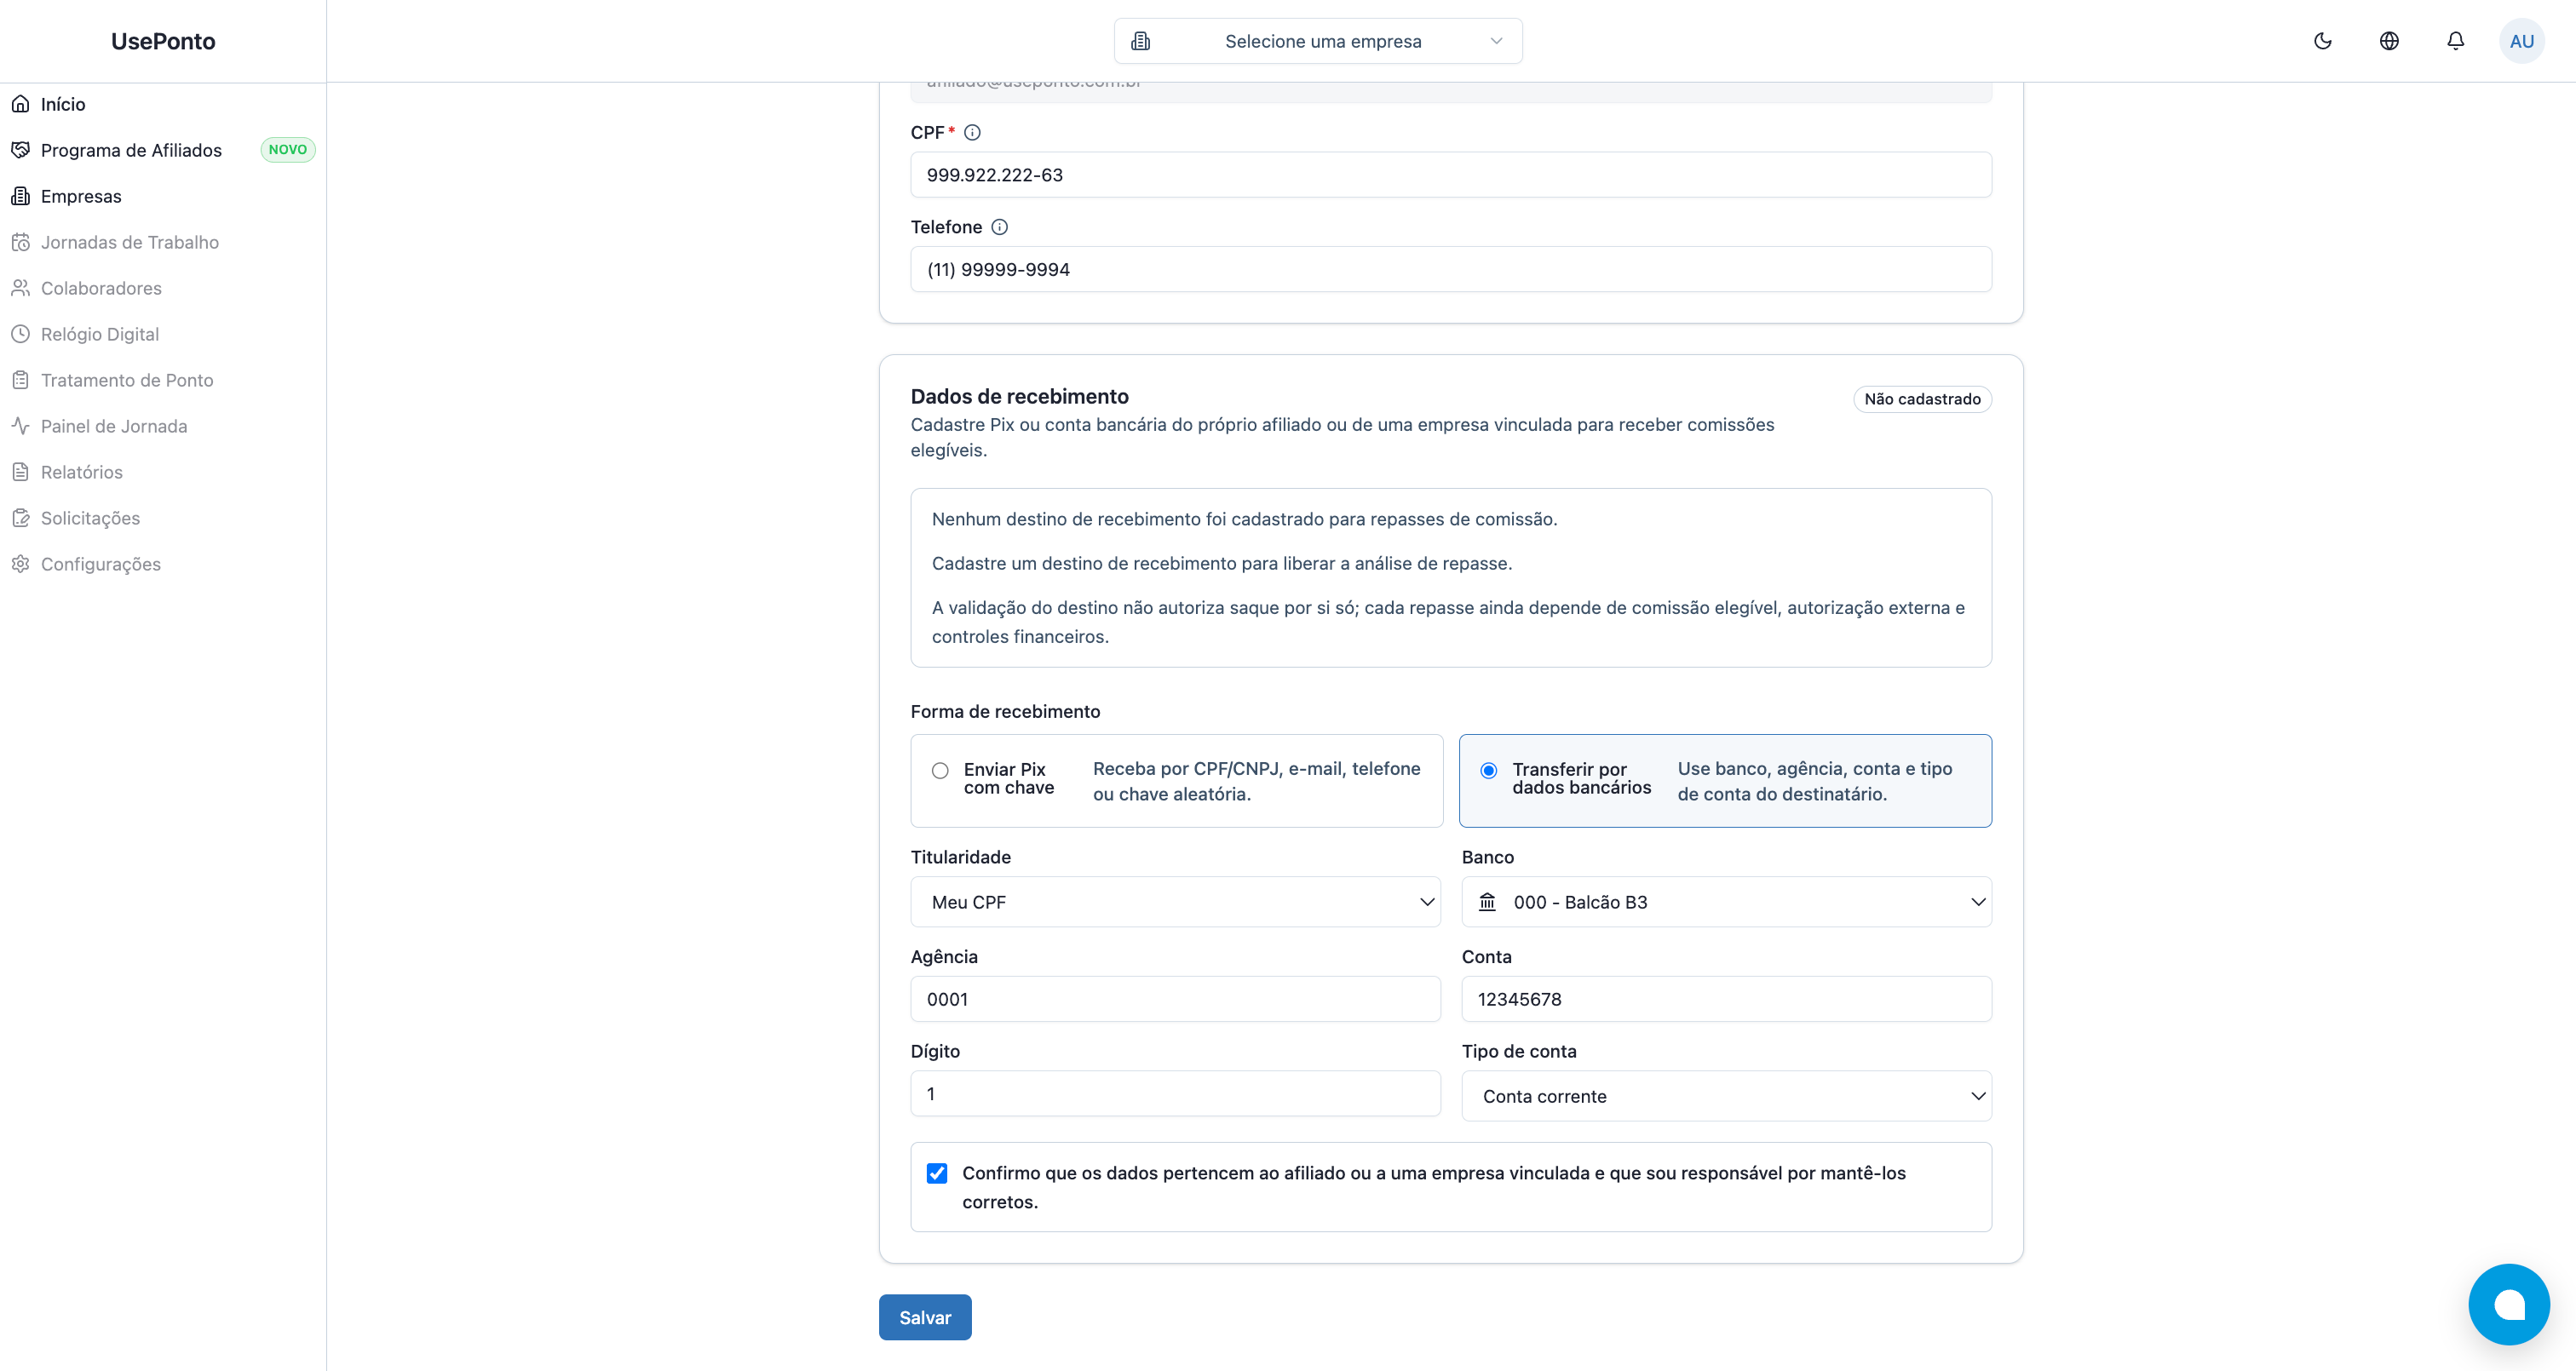The image size is (2576, 1371).
Task: Click the UsePonto logo
Action: (163, 41)
